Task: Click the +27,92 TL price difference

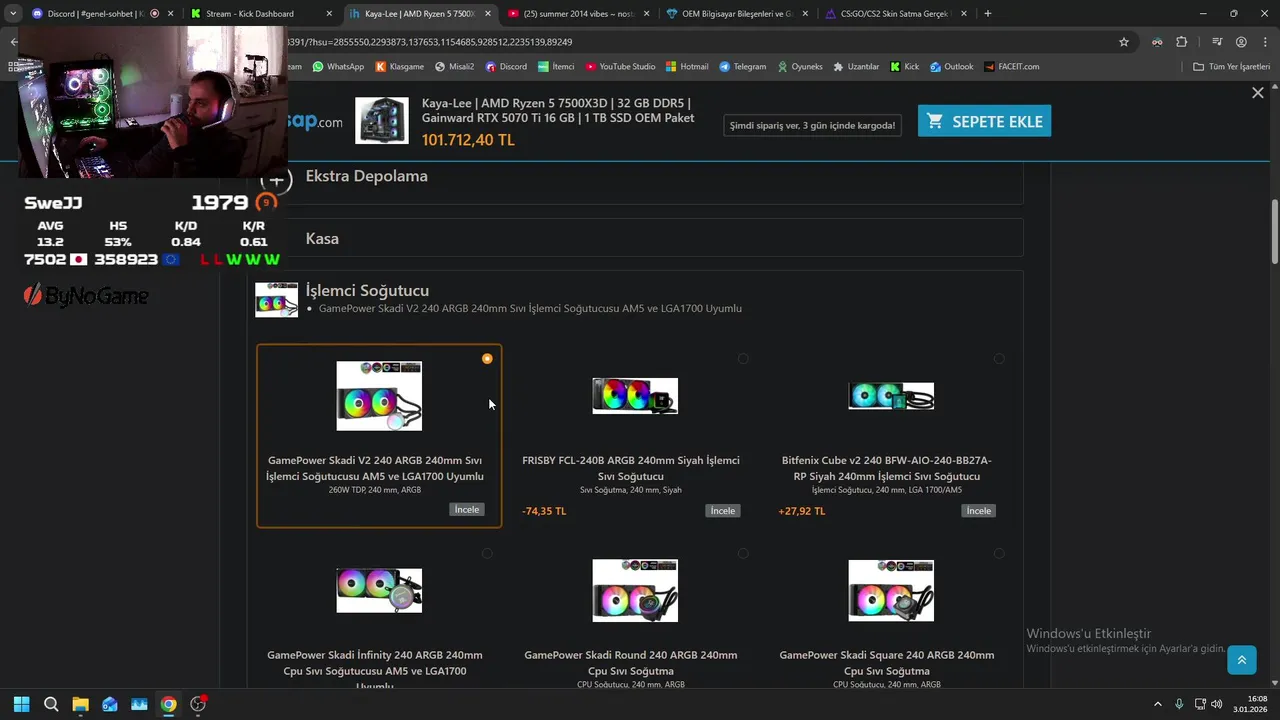Action: click(802, 511)
